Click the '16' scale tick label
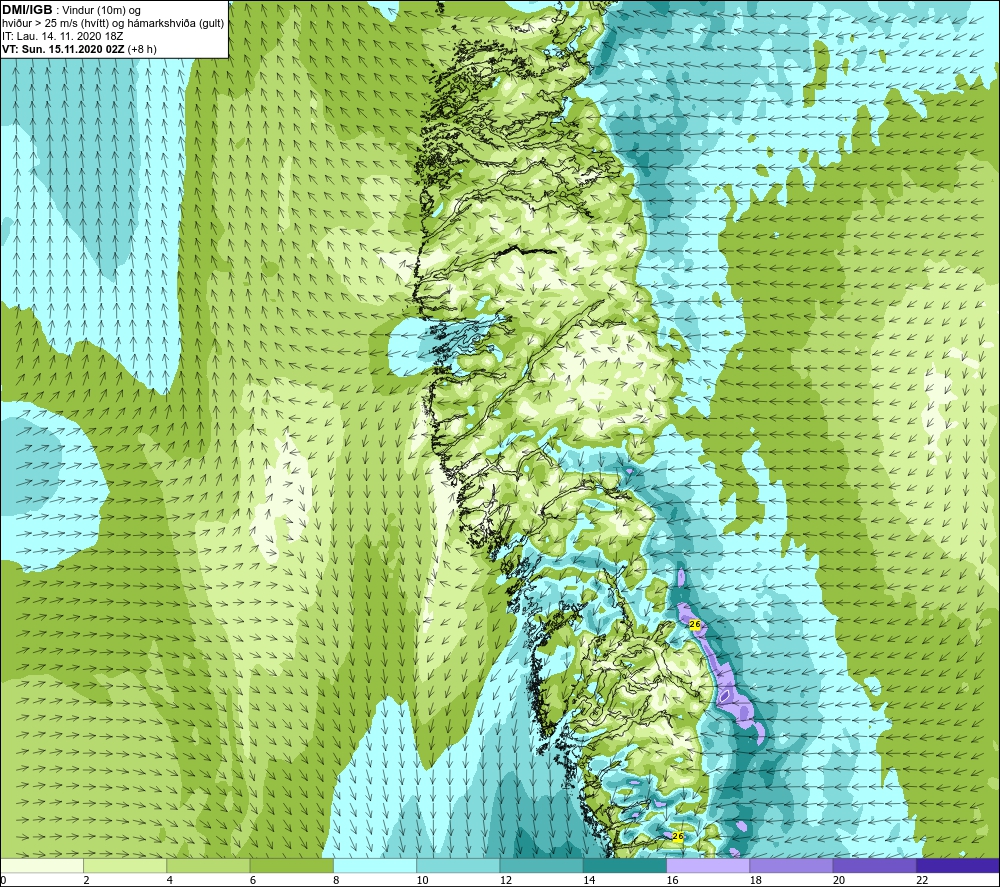The image size is (1000, 887). coord(672,880)
